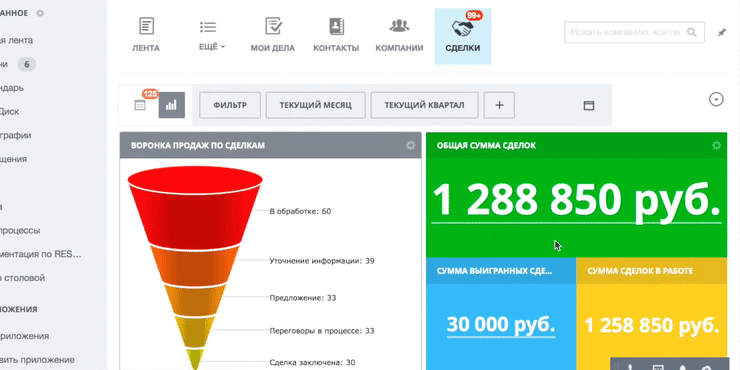The width and height of the screenshot is (740, 370).
Task: Open Мои дела section
Action: [x=273, y=35]
